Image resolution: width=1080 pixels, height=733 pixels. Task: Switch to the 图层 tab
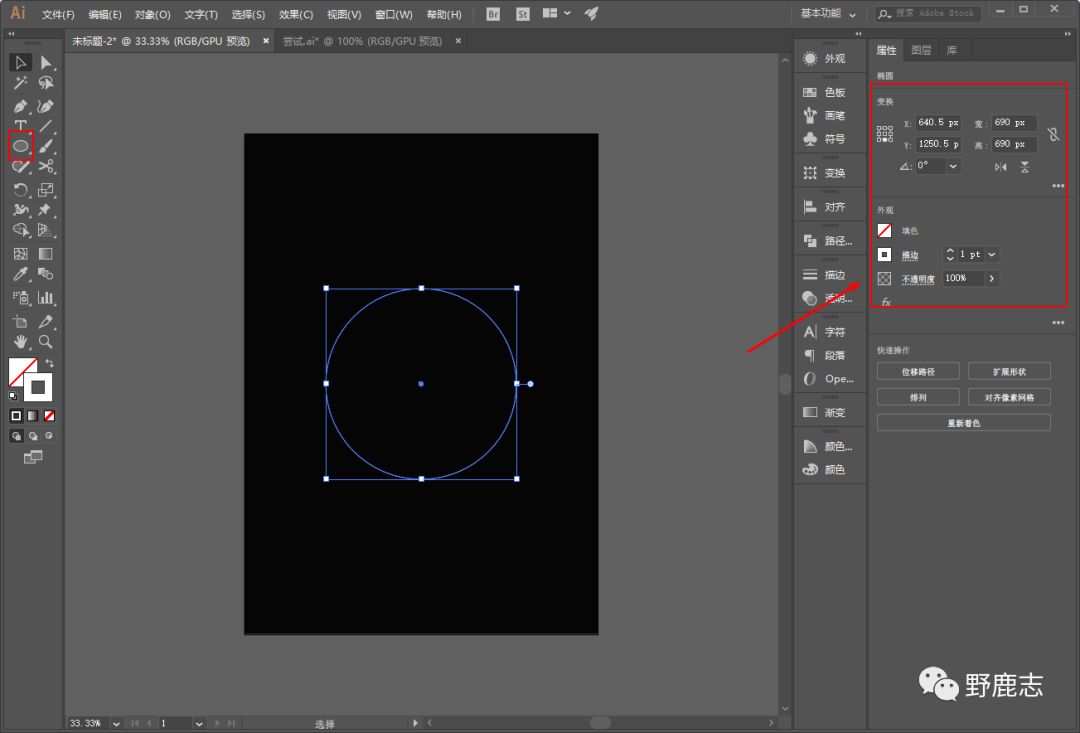pos(921,50)
